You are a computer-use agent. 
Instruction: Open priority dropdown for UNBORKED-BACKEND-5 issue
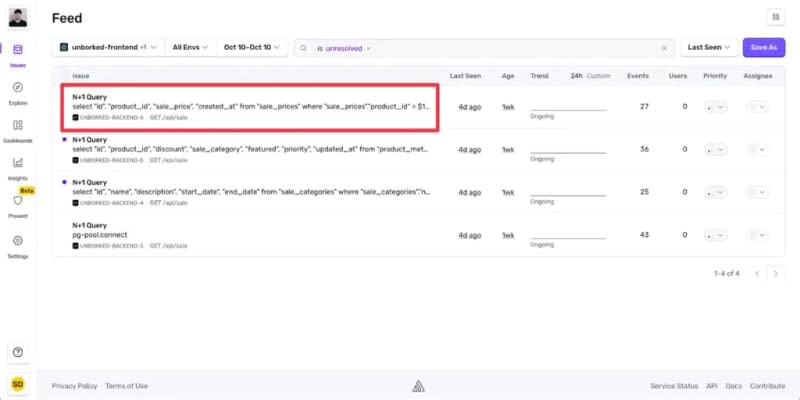pos(715,149)
